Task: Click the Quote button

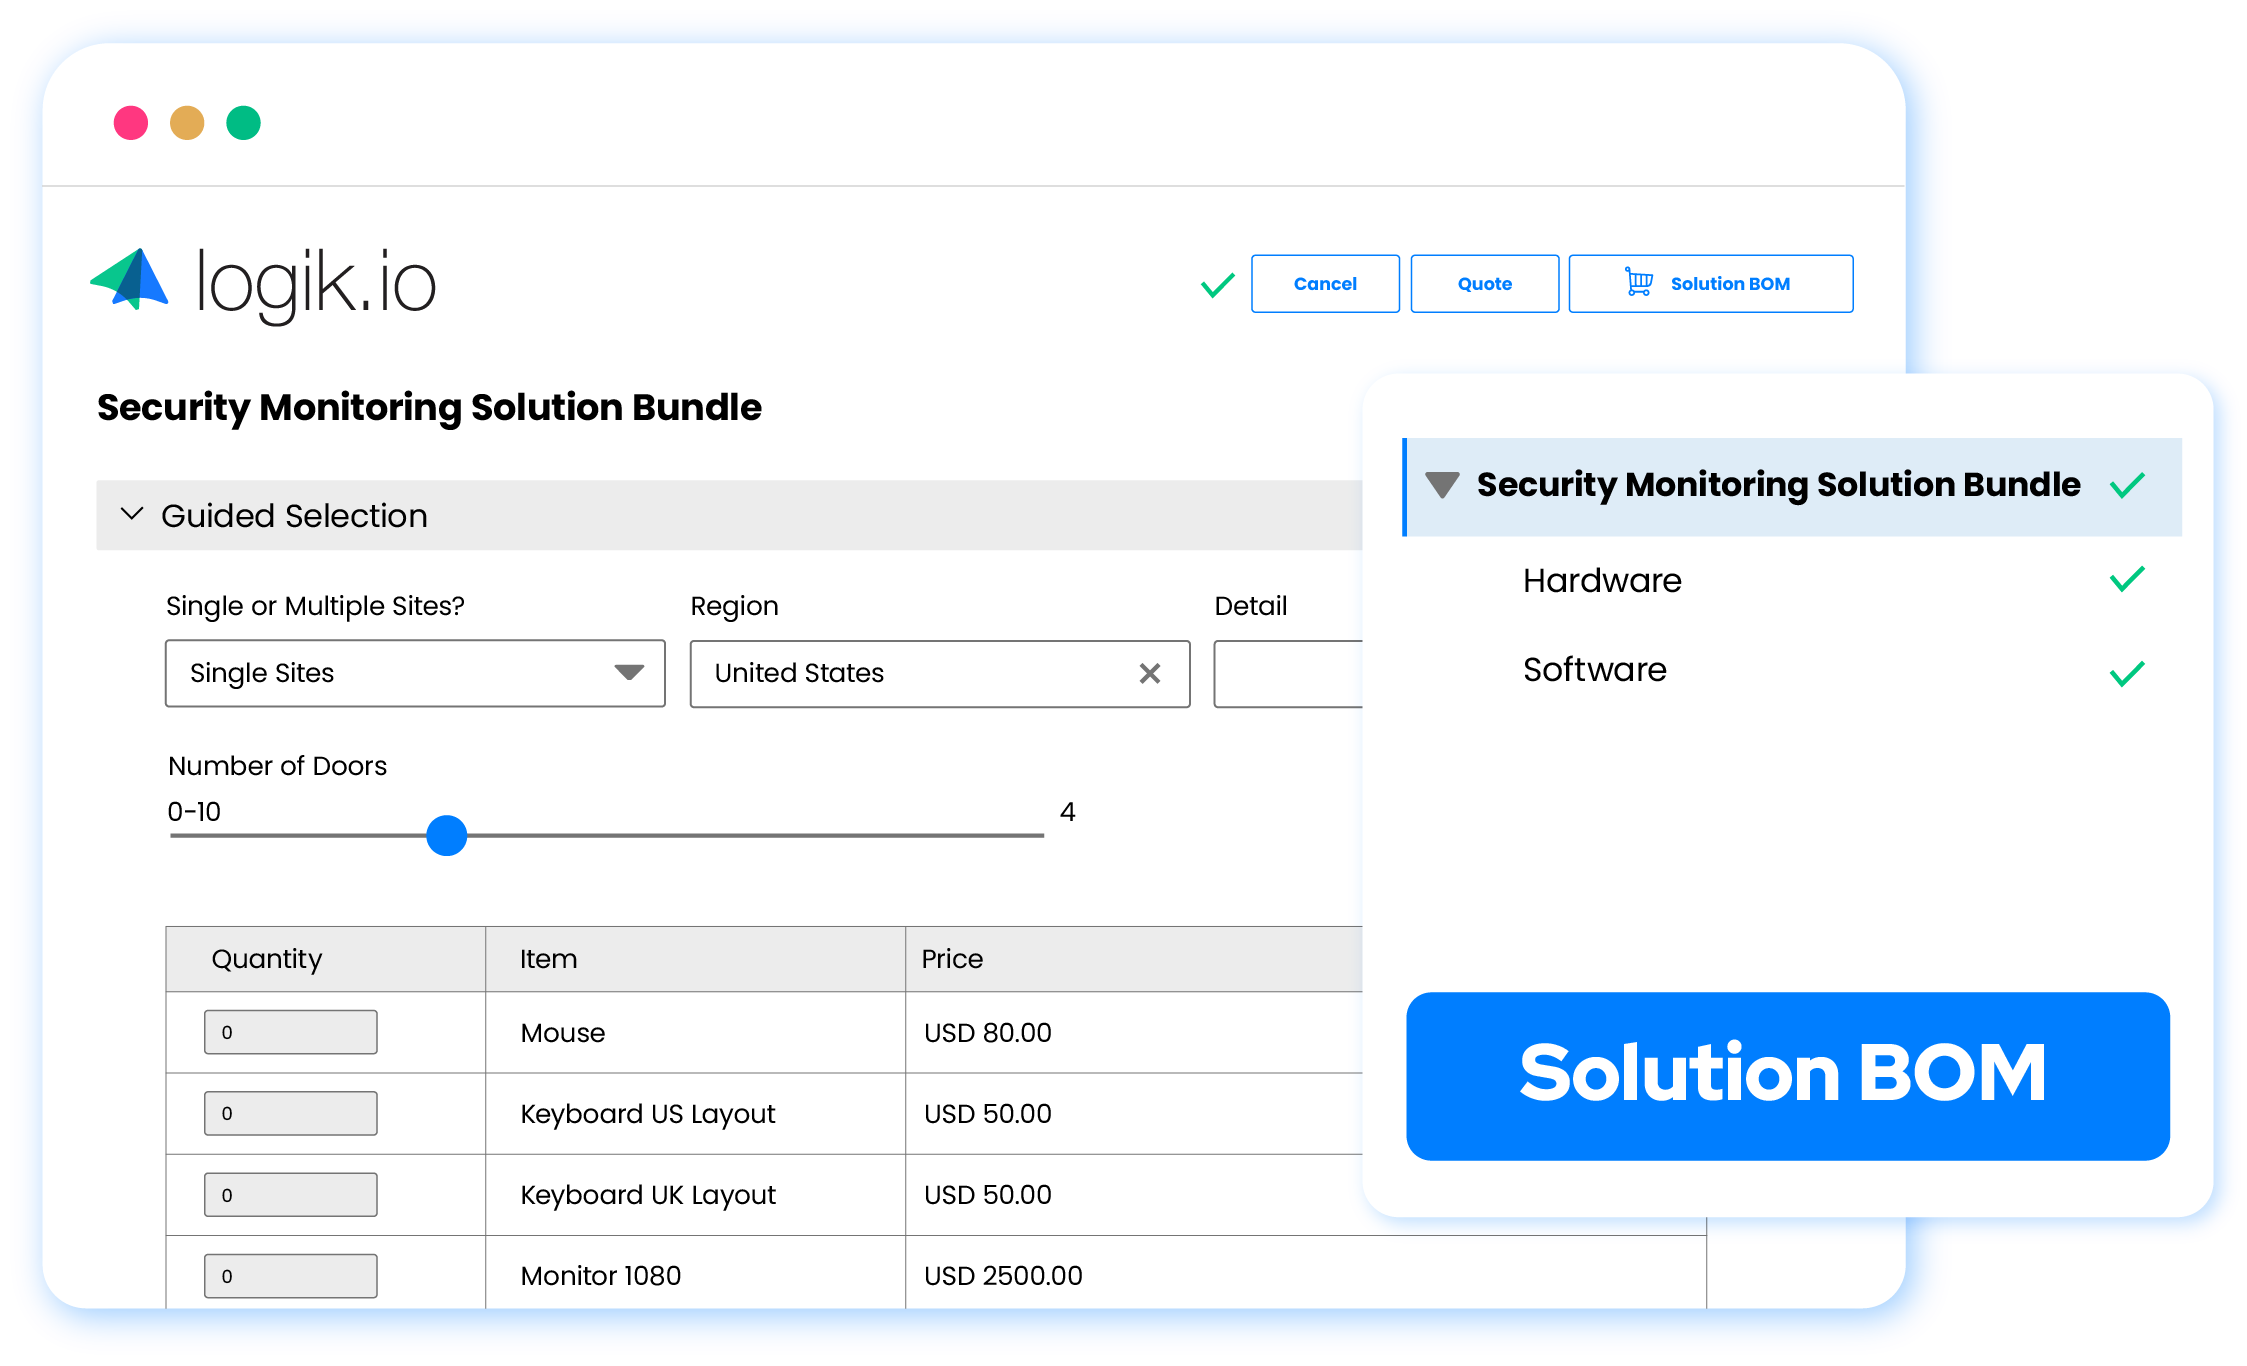Action: pyautogui.click(x=1484, y=283)
